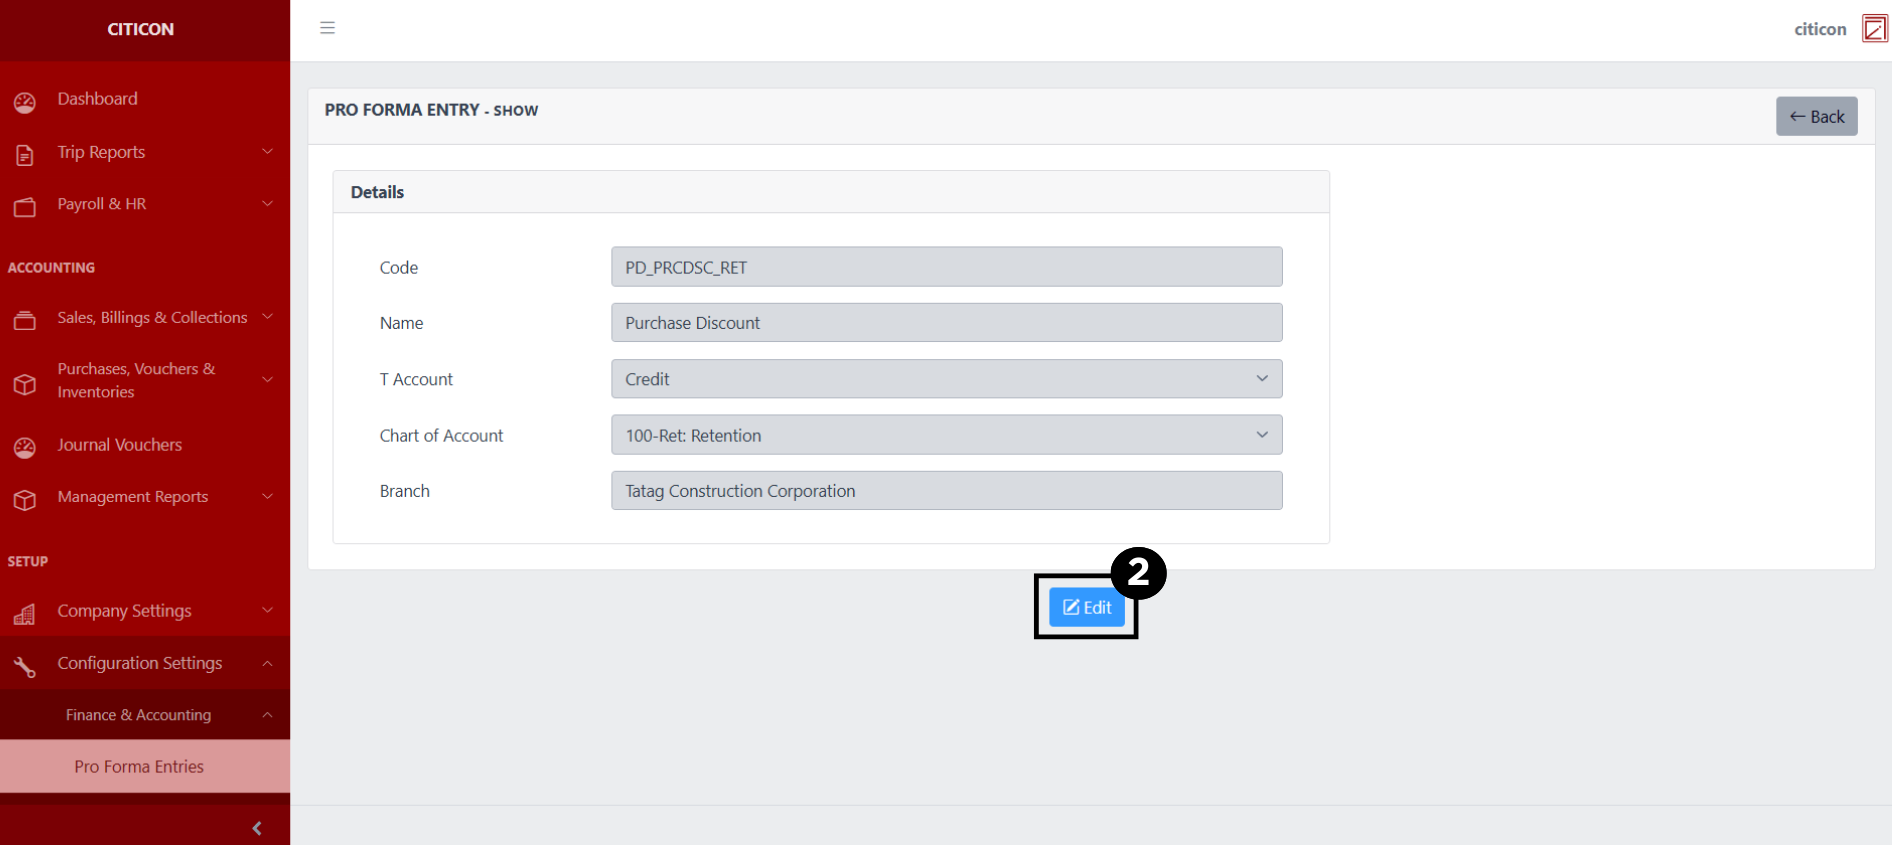Open Sales, Billings & Collections menu
Image resolution: width=1892 pixels, height=845 pixels.
[x=145, y=317]
